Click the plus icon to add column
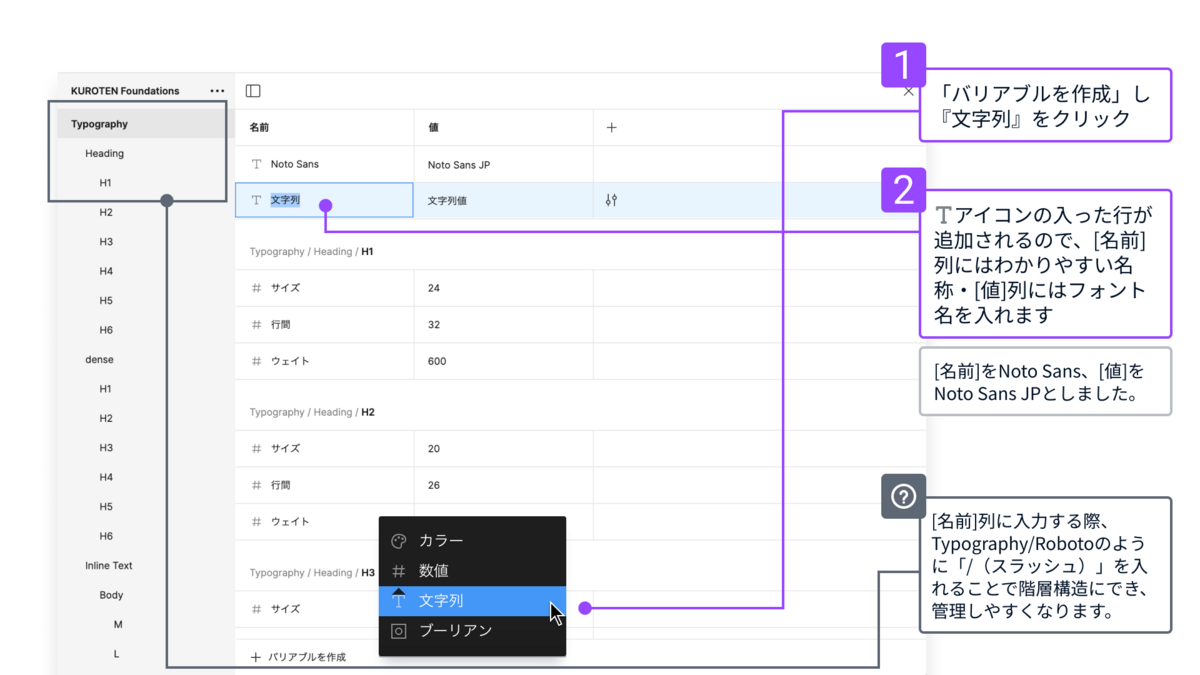Viewport: 1200px width, 675px height. 612,128
